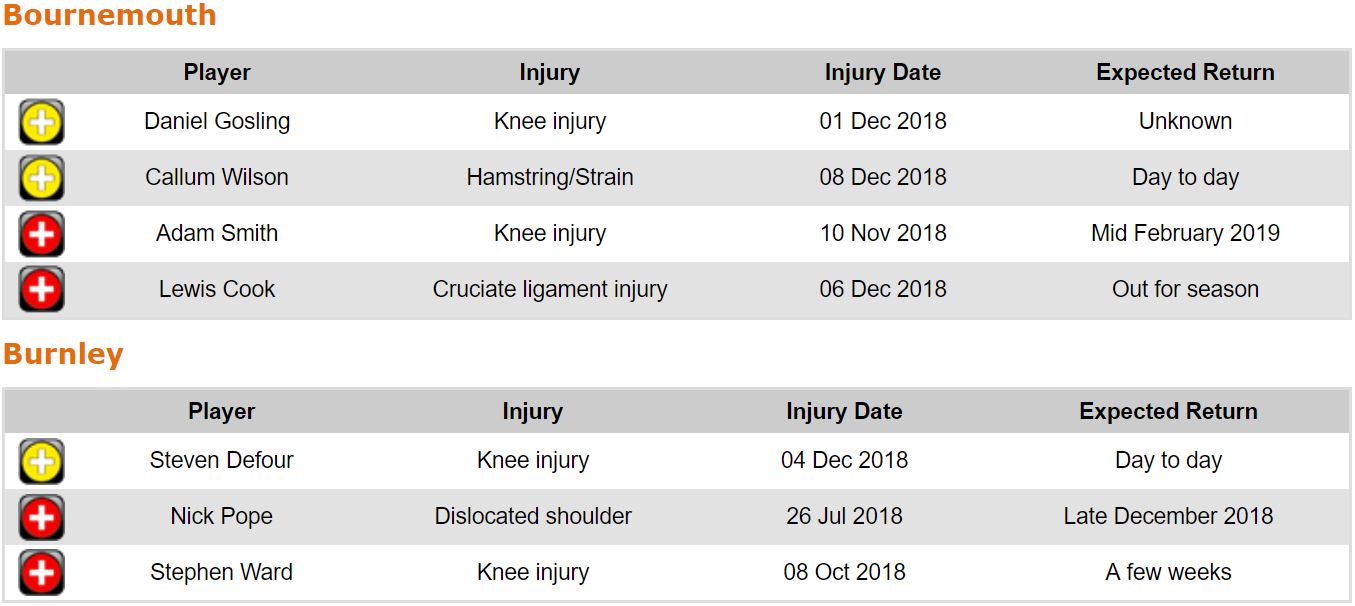1355x606 pixels.
Task: Click the red icon beside Stephen Ward
Action: click(x=41, y=574)
